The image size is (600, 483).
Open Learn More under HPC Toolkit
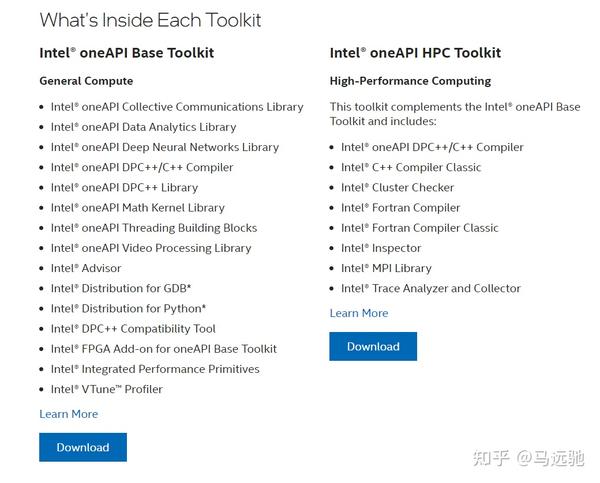359,313
